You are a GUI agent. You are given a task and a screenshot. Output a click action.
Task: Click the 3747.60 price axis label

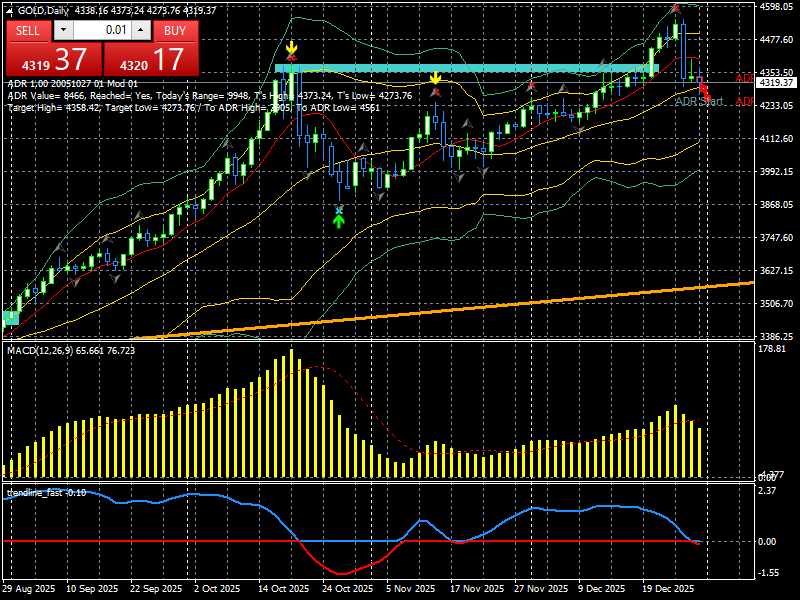(x=777, y=237)
